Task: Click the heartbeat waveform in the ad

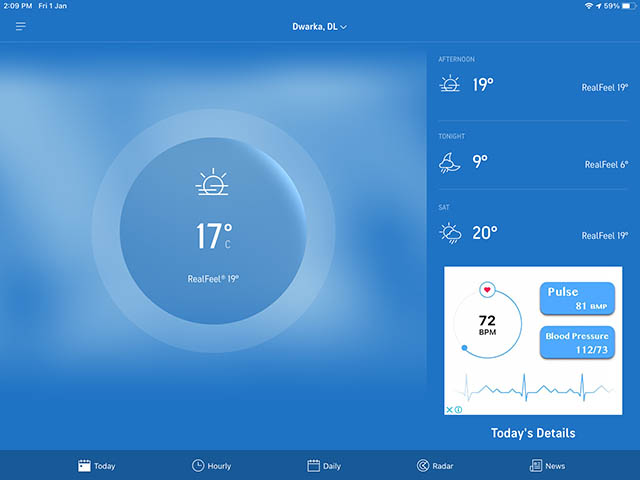Action: (x=536, y=388)
